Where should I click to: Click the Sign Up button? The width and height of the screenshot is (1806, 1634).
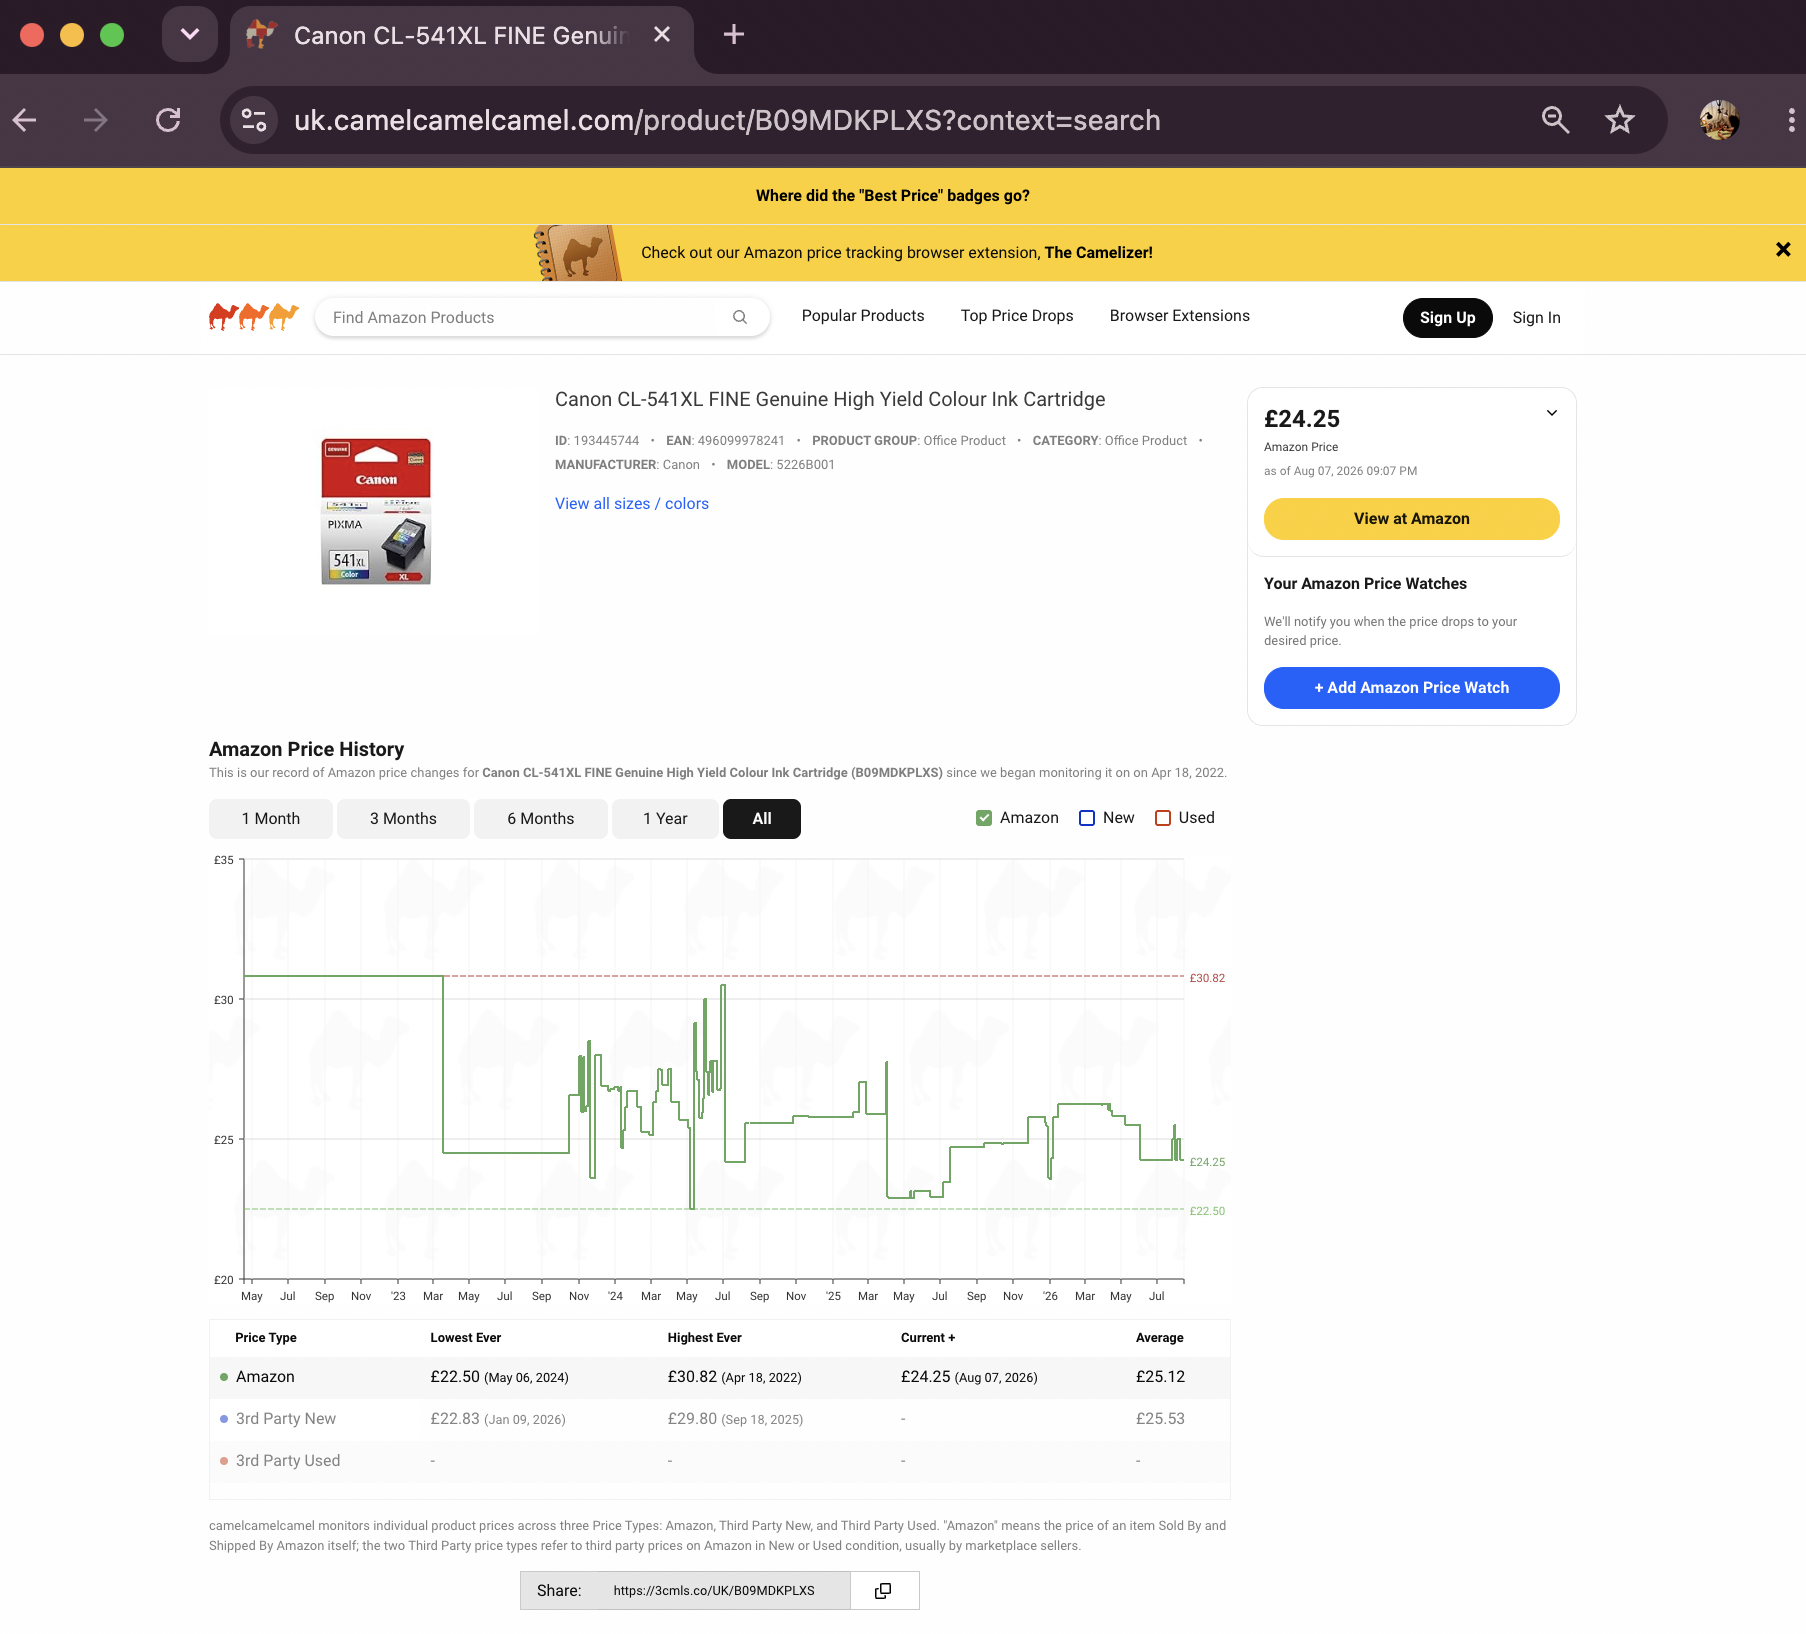click(x=1447, y=318)
